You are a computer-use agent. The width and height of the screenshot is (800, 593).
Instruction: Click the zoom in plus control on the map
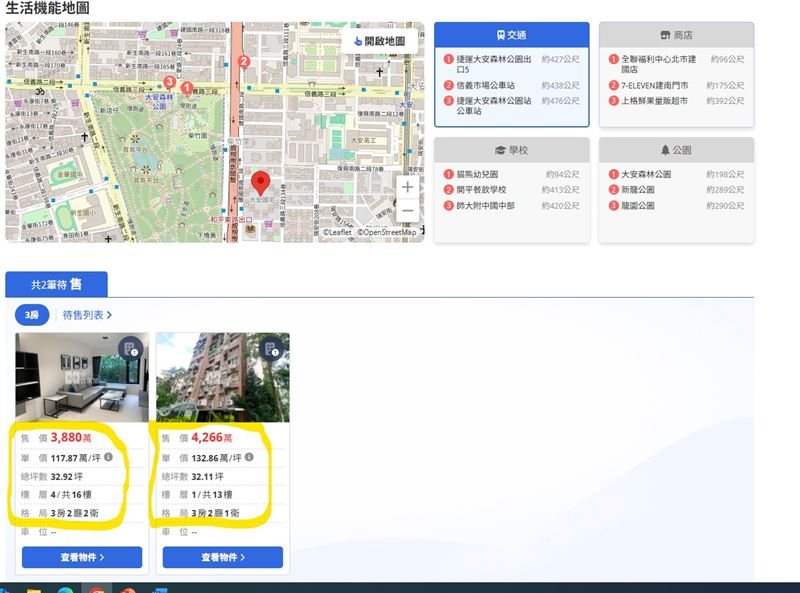tap(407, 185)
